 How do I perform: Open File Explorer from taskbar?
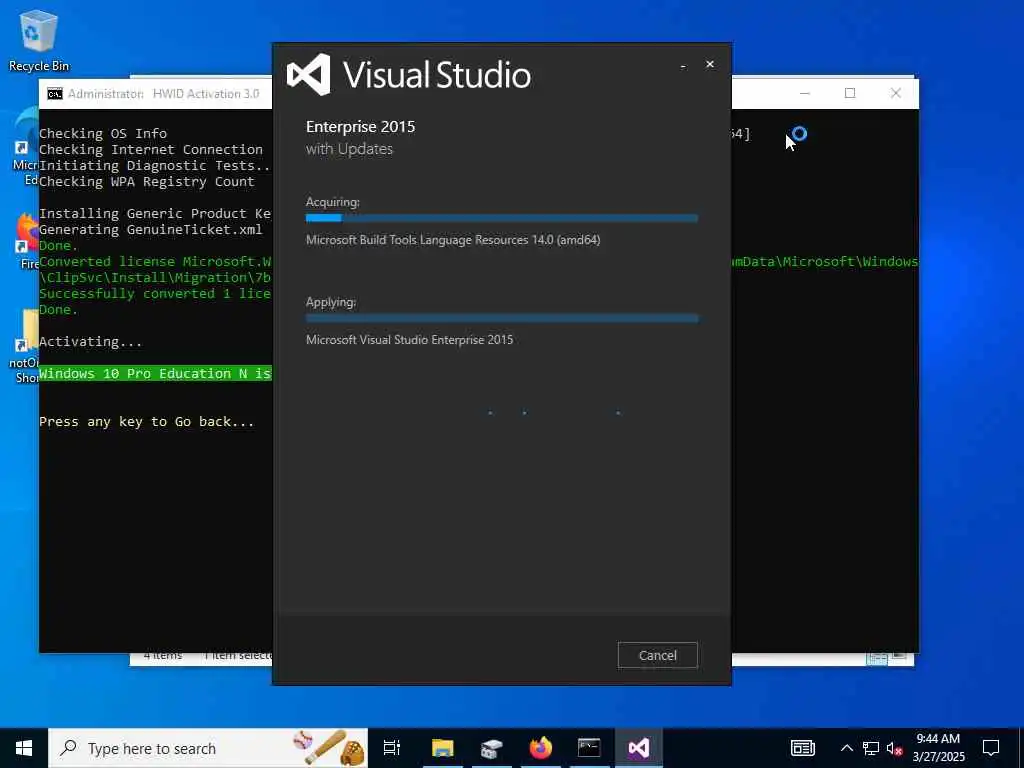tap(442, 748)
